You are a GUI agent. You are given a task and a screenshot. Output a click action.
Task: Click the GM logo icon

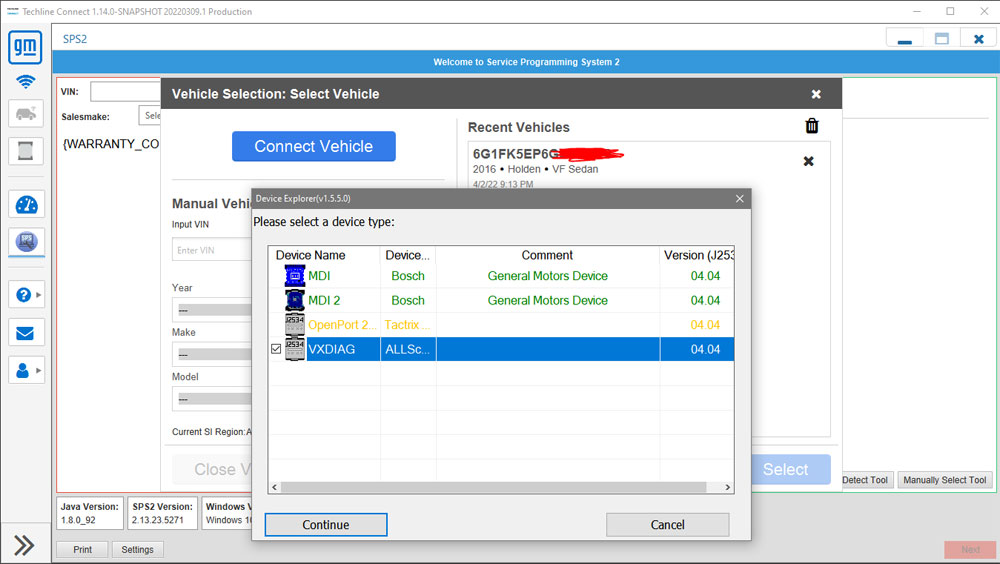pos(25,47)
